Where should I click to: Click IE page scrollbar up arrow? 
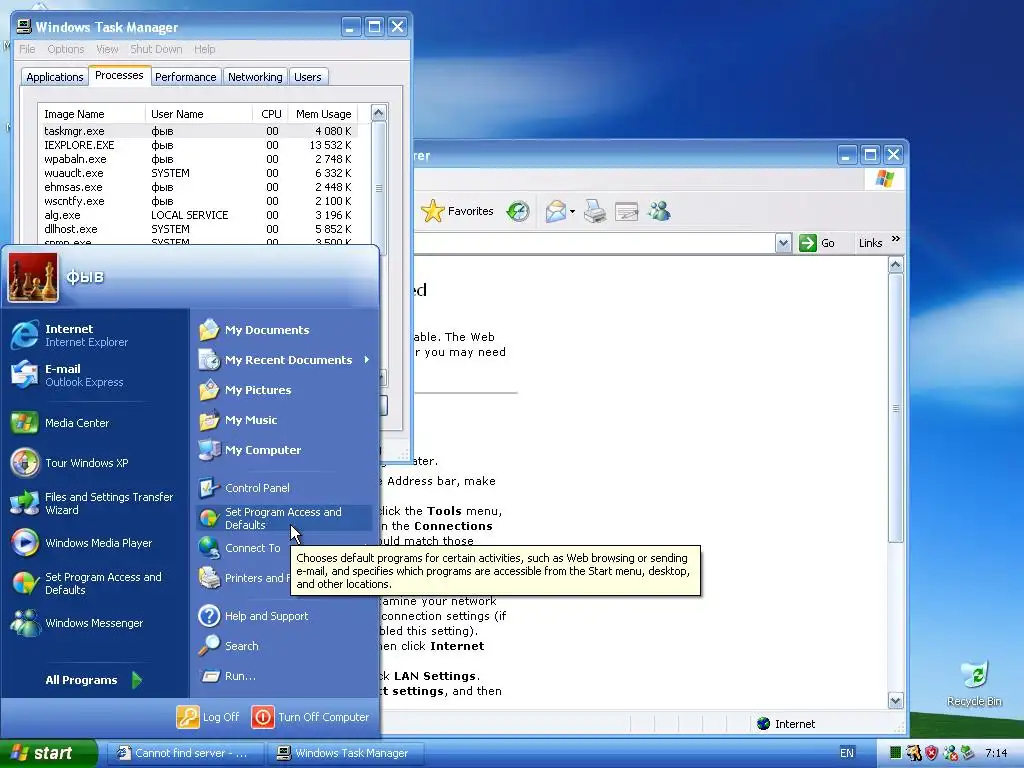[895, 264]
